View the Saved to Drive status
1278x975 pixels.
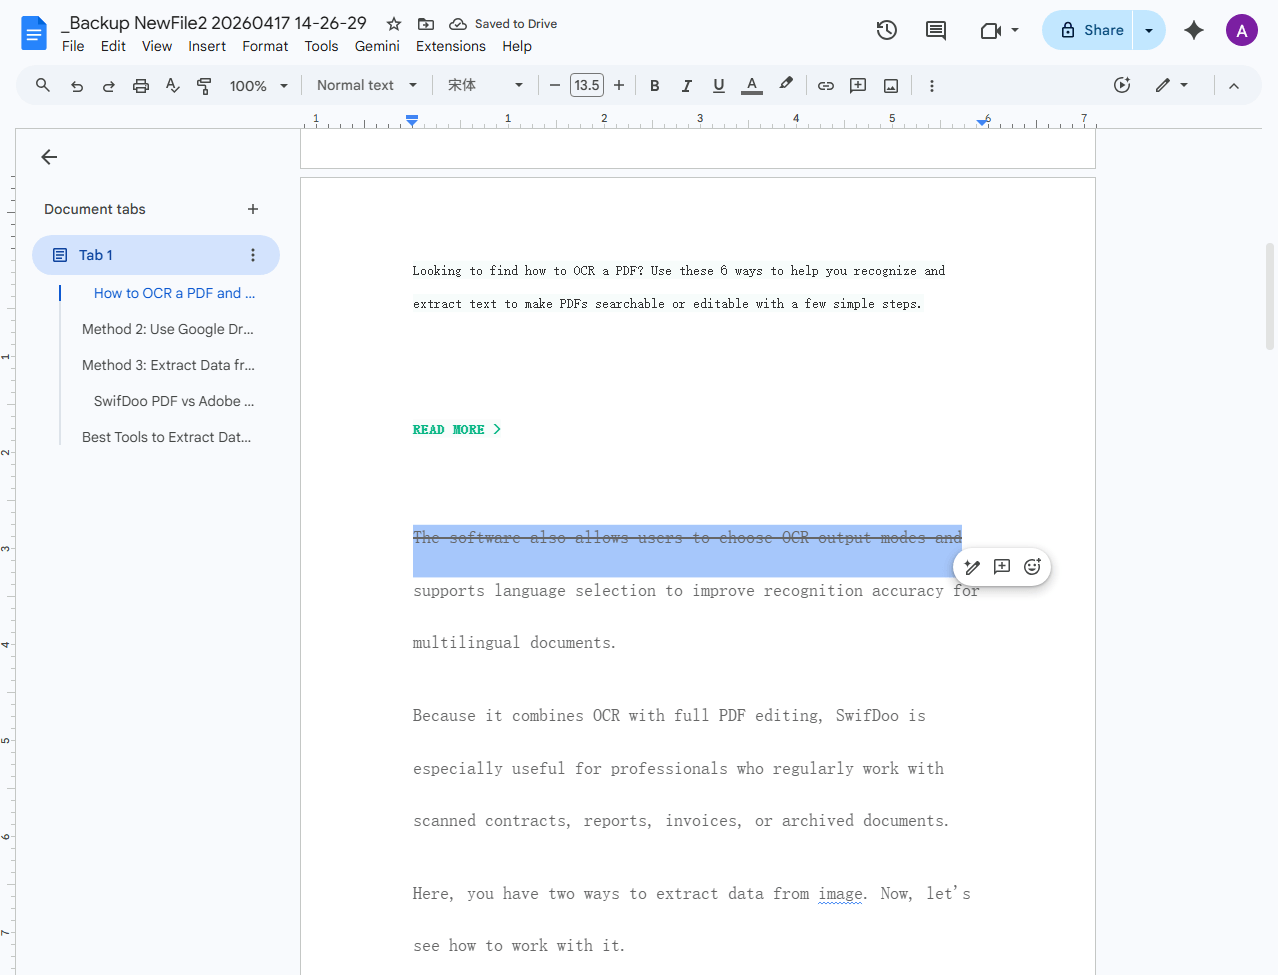click(x=503, y=24)
